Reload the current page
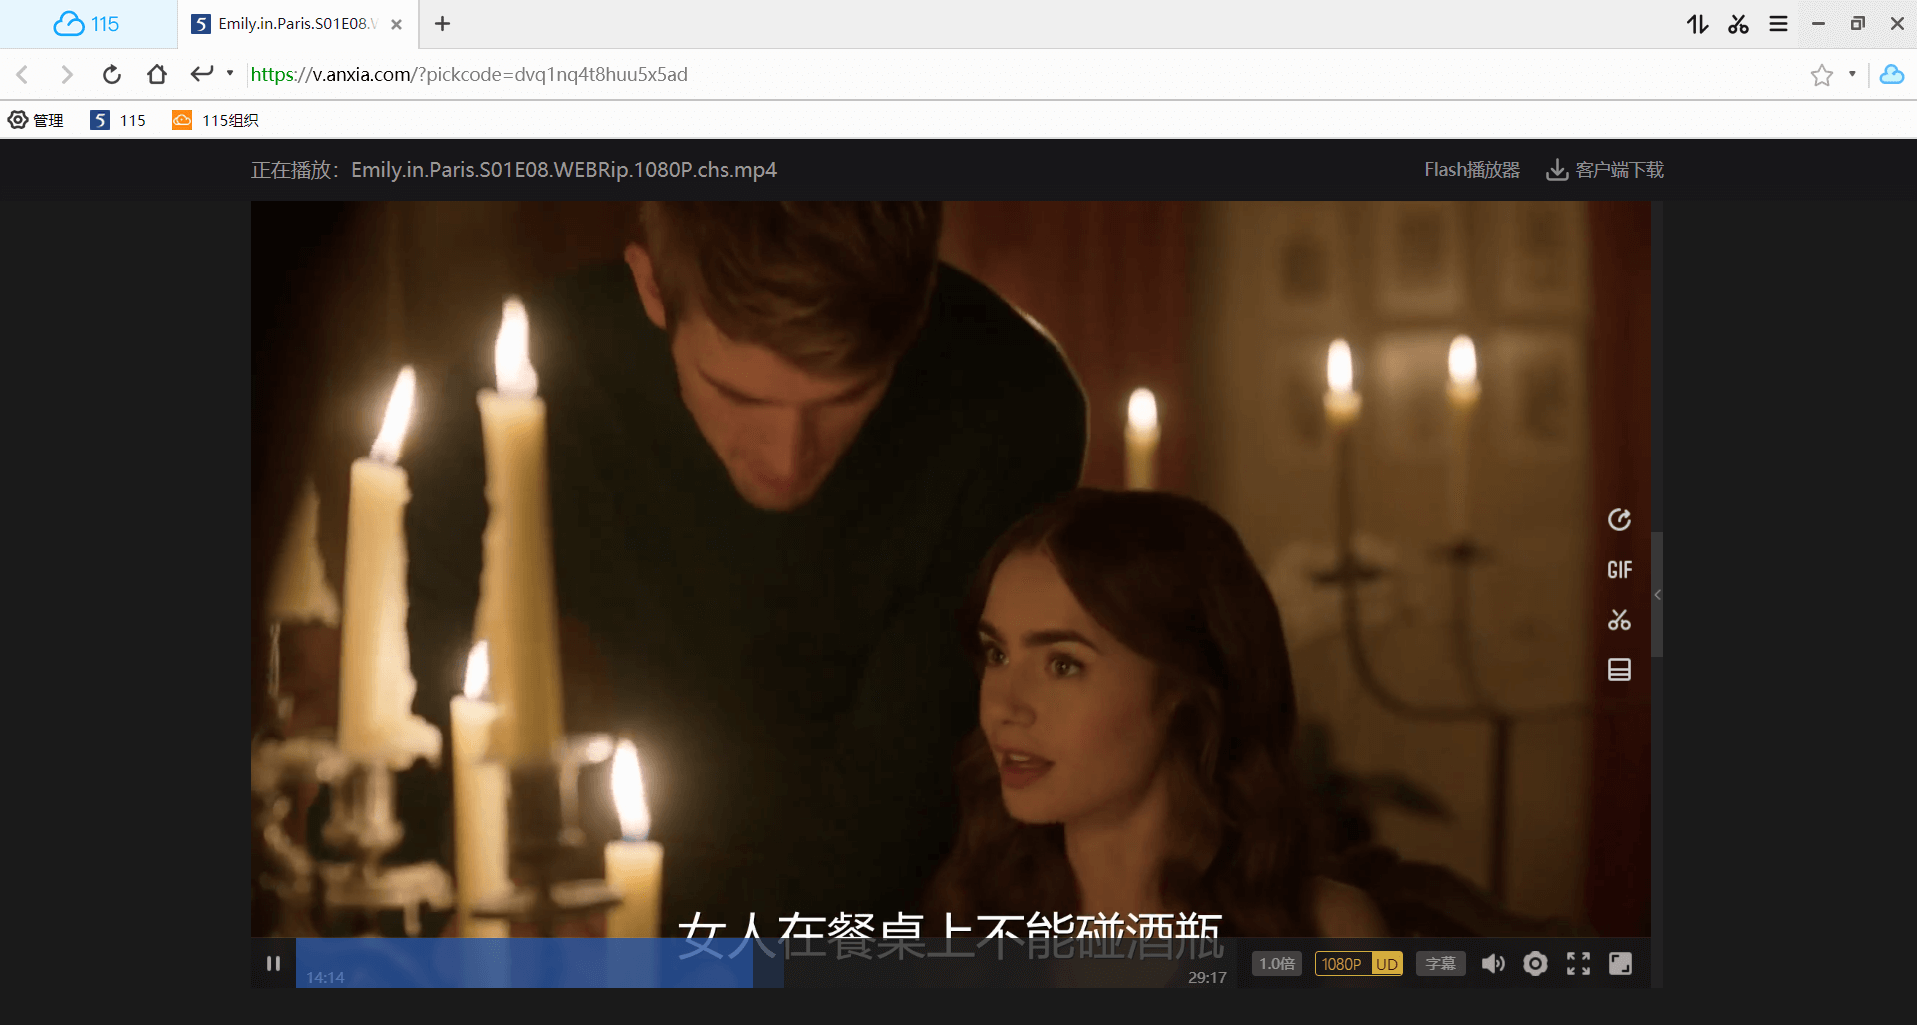 [x=112, y=74]
